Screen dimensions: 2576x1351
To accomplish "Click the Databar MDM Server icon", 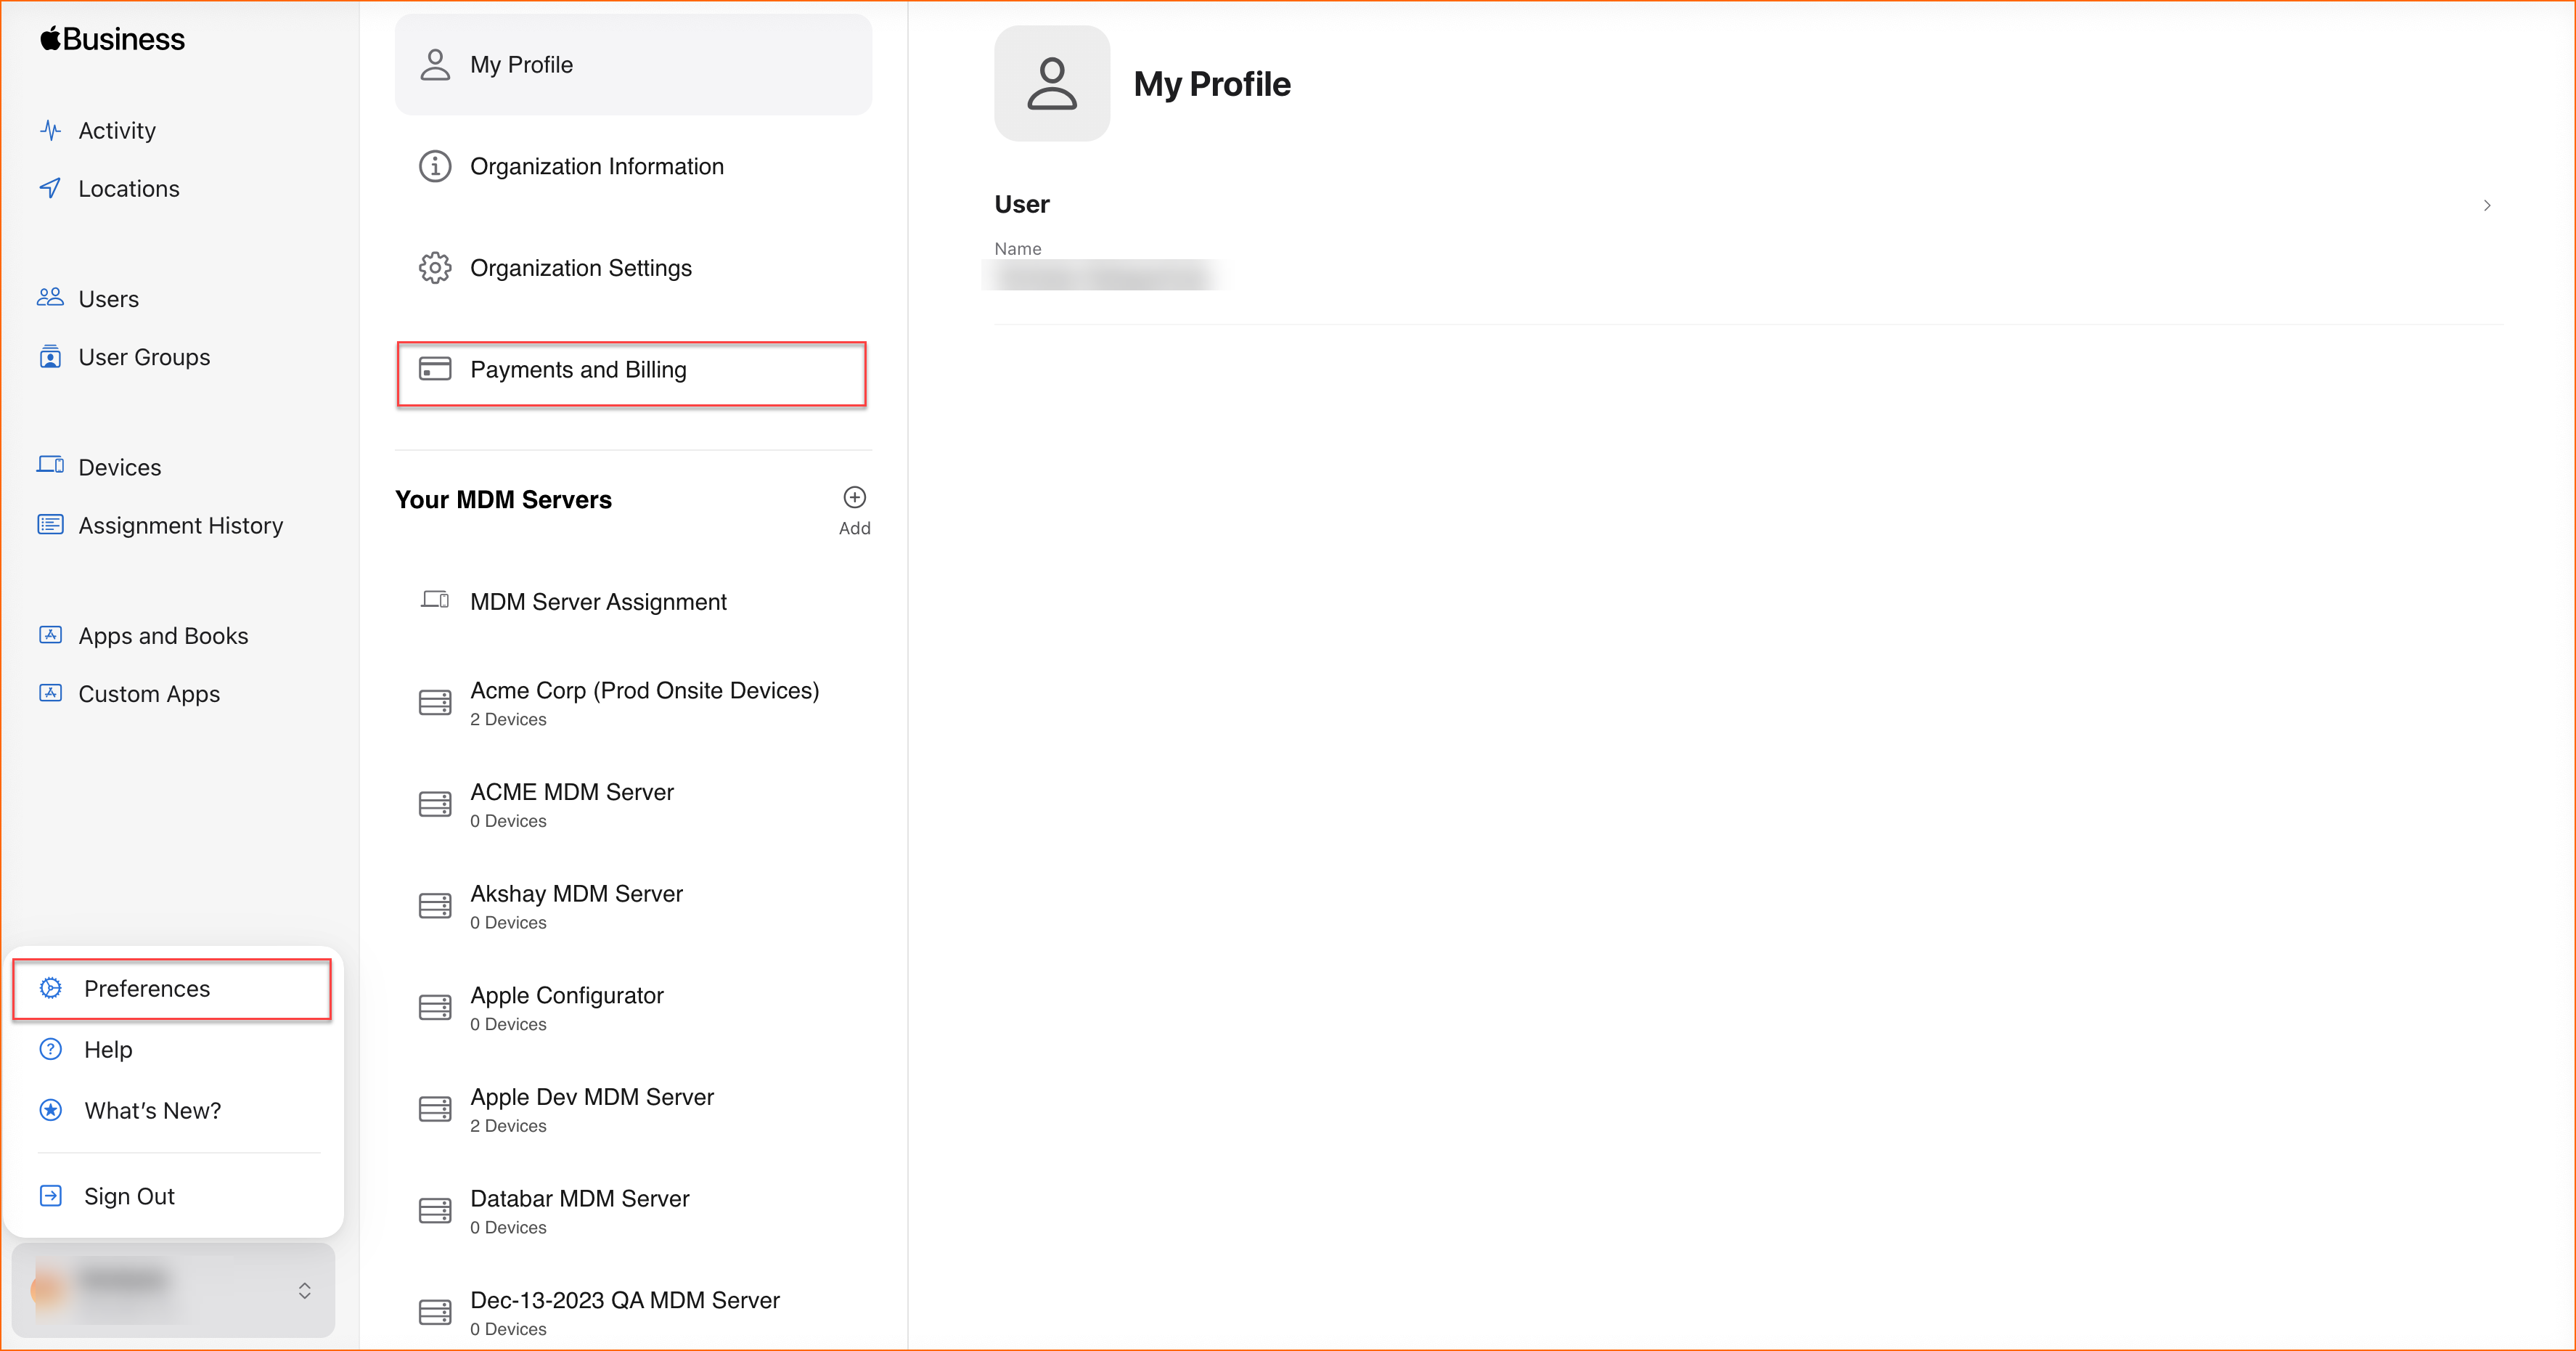I will [x=435, y=1211].
